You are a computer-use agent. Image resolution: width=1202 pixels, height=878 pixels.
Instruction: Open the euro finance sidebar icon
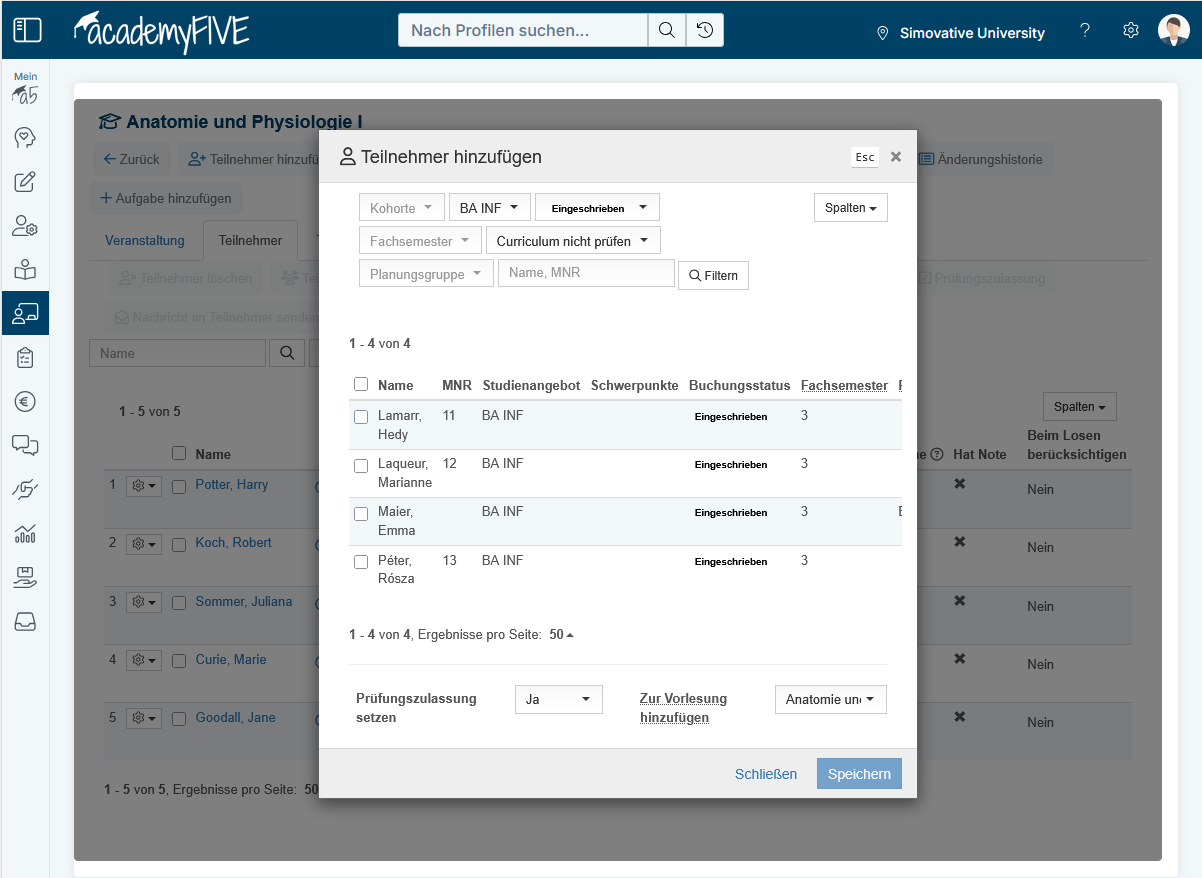(25, 401)
